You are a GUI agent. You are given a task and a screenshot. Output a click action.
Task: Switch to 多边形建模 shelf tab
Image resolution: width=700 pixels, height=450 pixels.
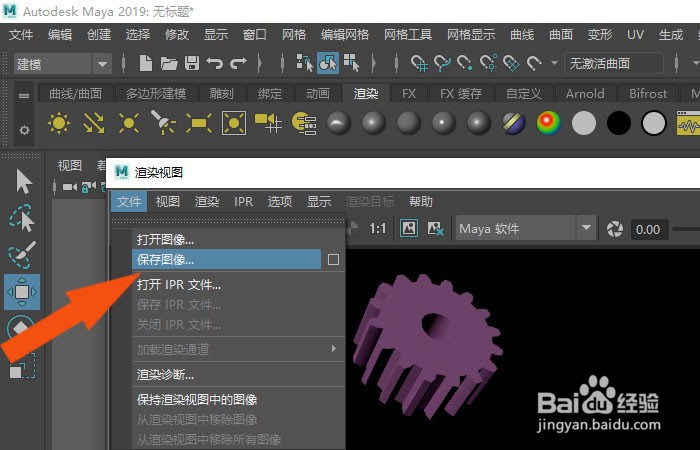(156, 94)
